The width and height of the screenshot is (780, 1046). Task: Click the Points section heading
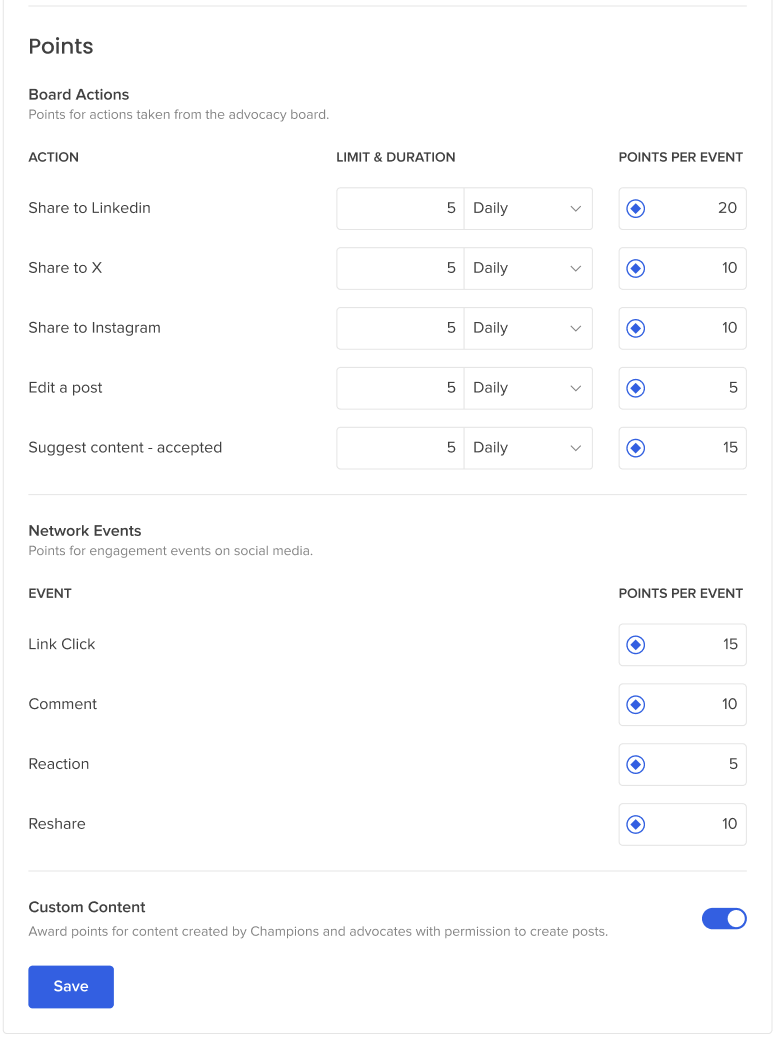[61, 46]
